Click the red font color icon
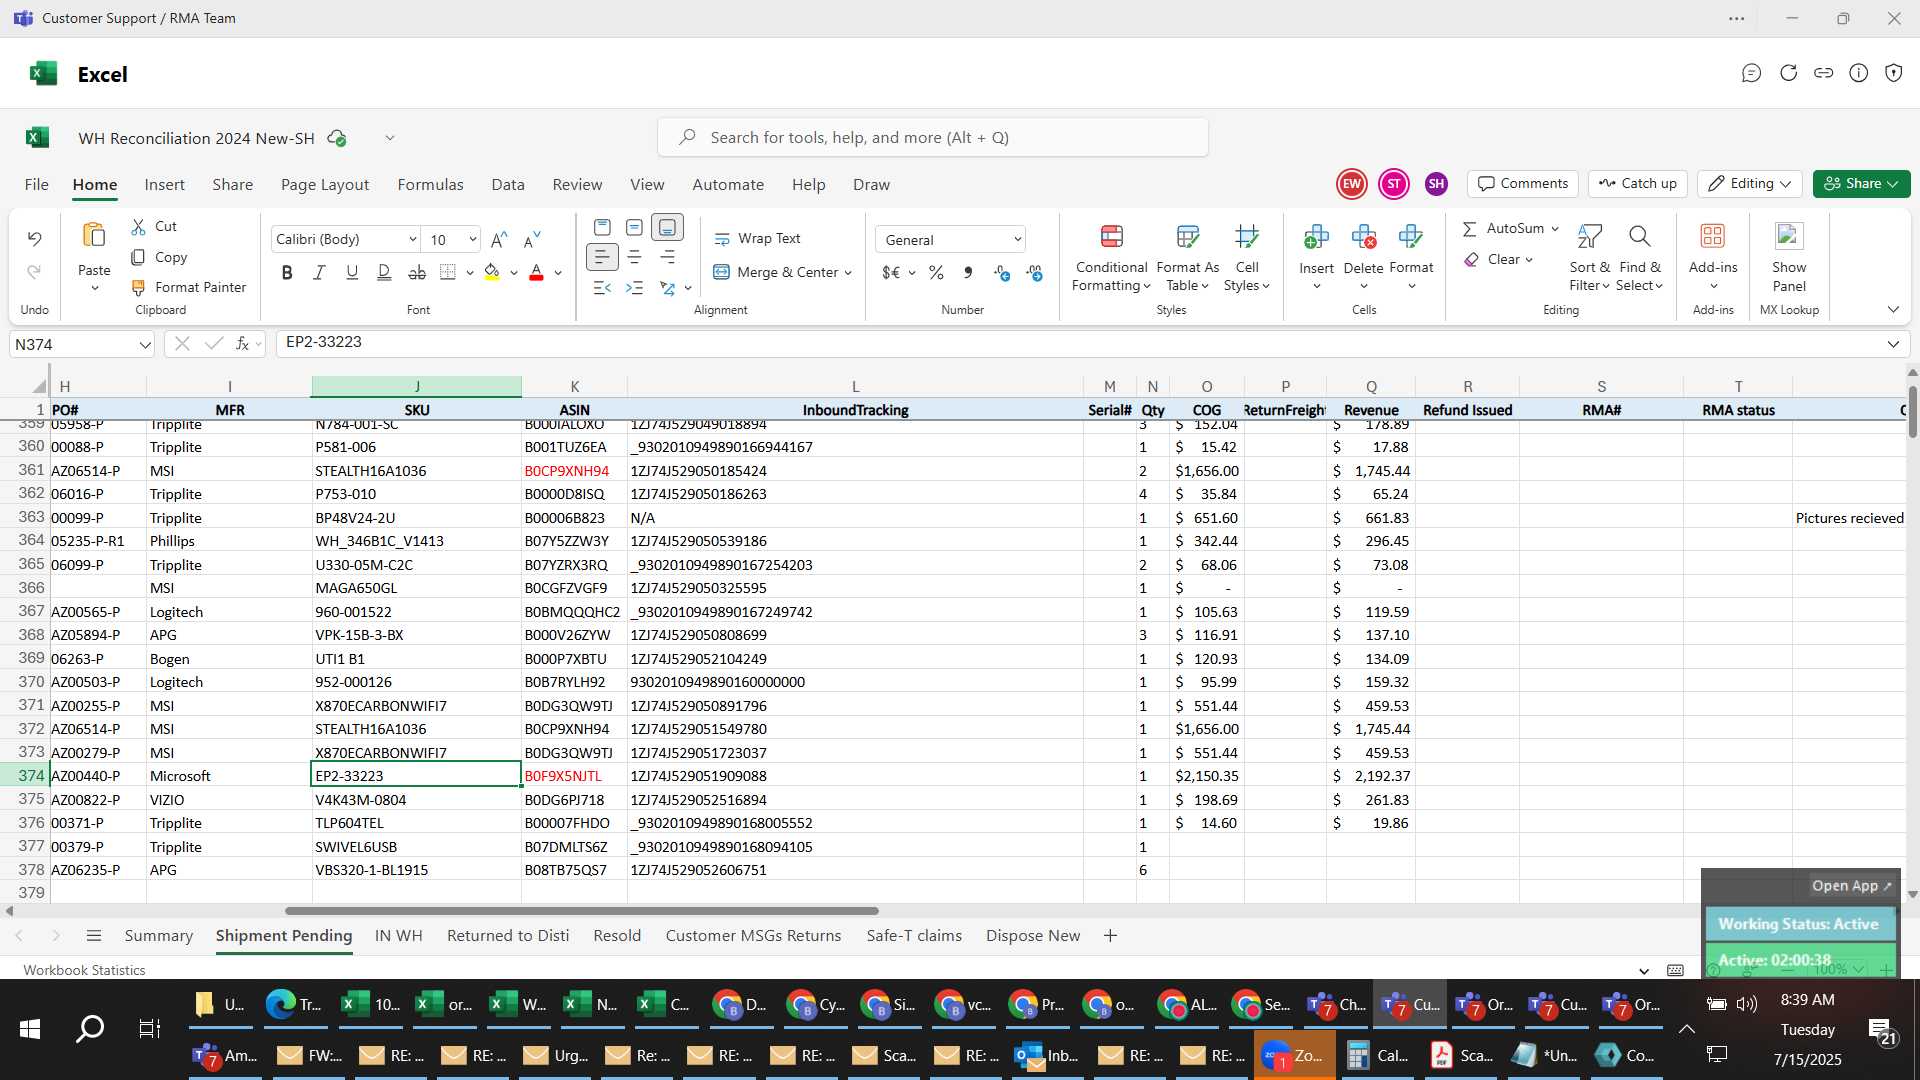1920x1080 pixels. pos(536,272)
